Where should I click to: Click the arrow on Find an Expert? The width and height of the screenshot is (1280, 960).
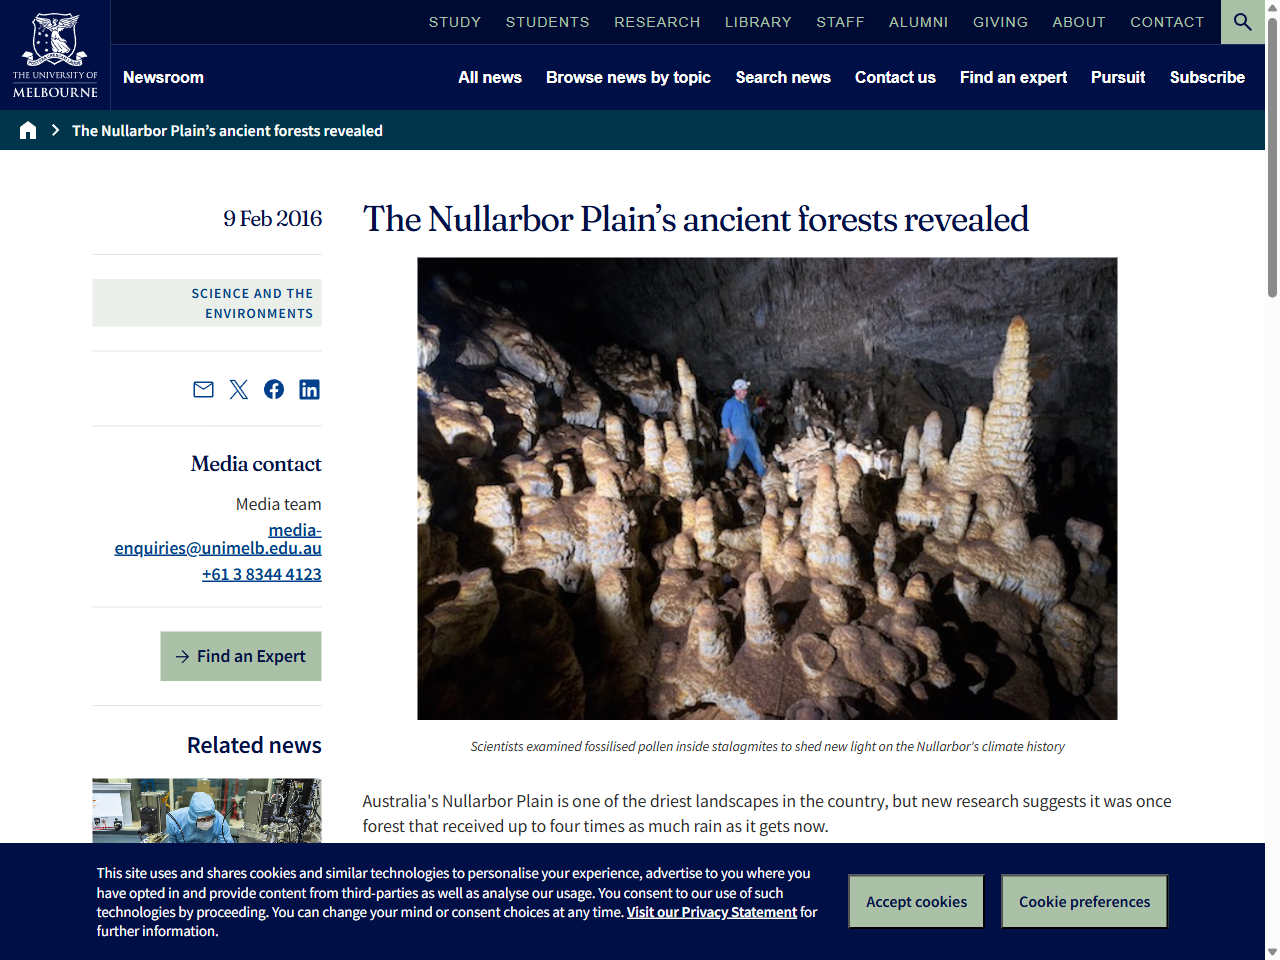182,656
